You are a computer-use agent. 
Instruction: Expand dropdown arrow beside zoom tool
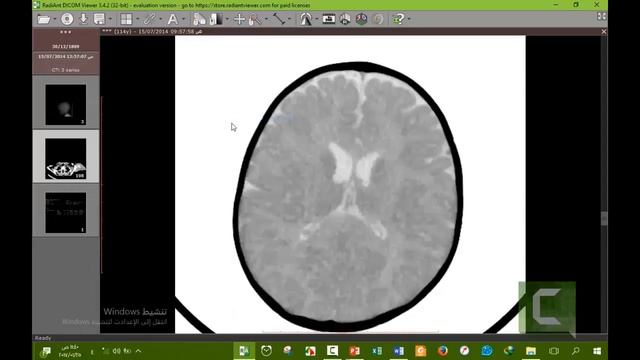pos(266,19)
